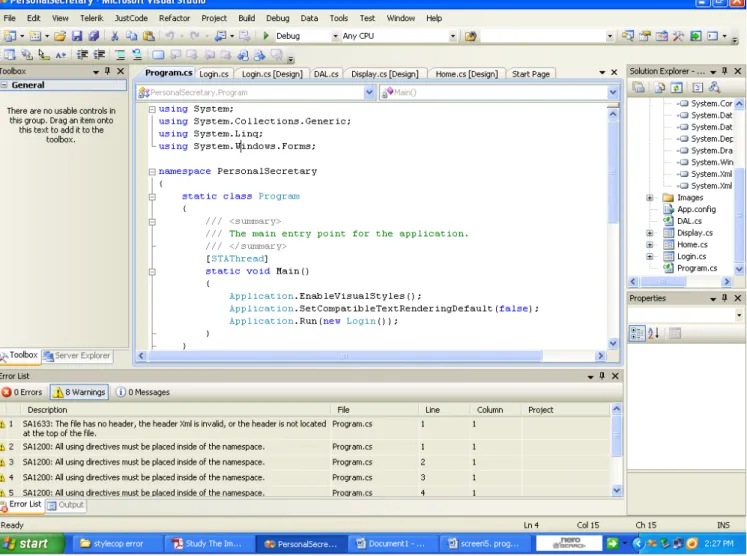The height and width of the screenshot is (556, 747).
Task: Click the Uncomment Lines icon
Action: tap(137, 55)
